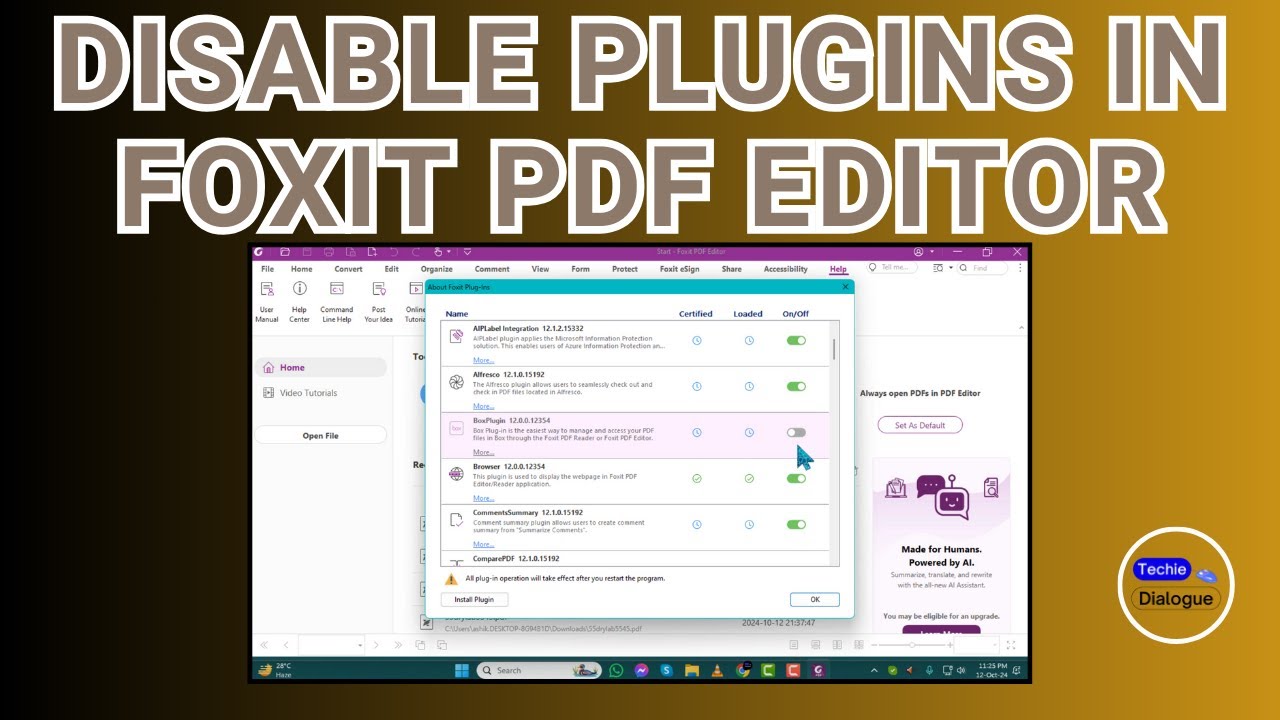Click the Certified status icon for Browser
This screenshot has width=1280, height=720.
[697, 479]
